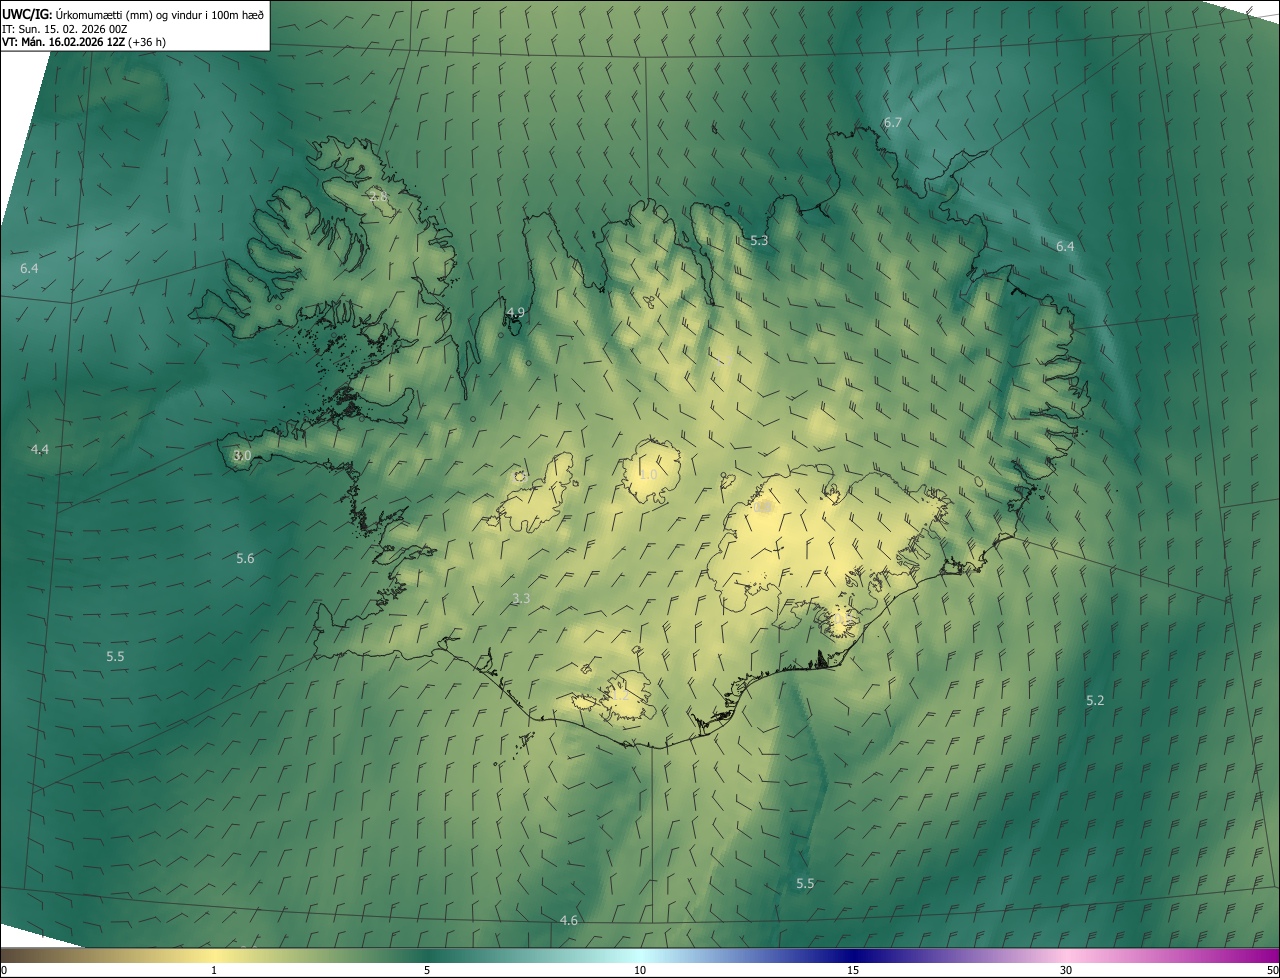
Task: Click the 3.0 value on the Snæfellsnes peninsula tip
Action: tap(242, 455)
